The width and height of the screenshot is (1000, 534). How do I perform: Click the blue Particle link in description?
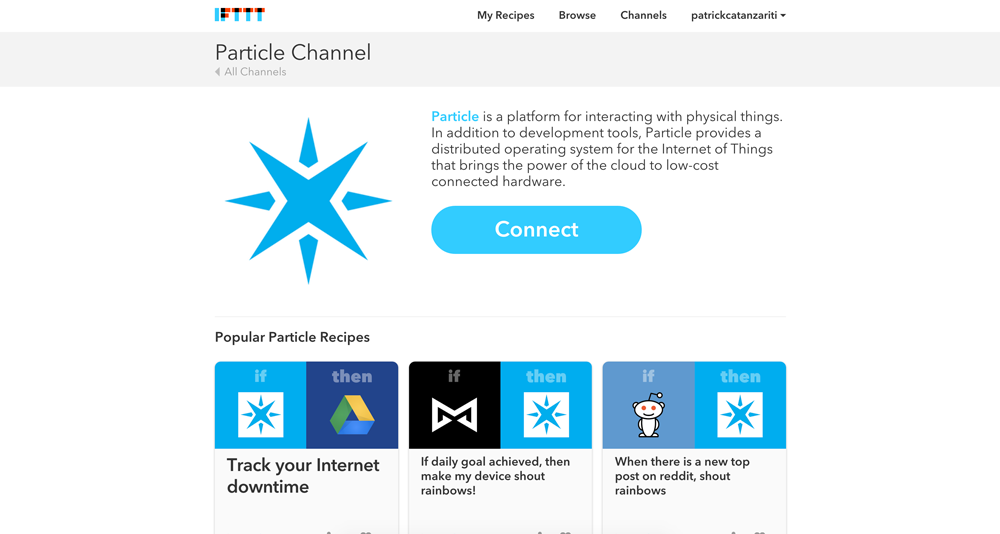[x=455, y=116]
